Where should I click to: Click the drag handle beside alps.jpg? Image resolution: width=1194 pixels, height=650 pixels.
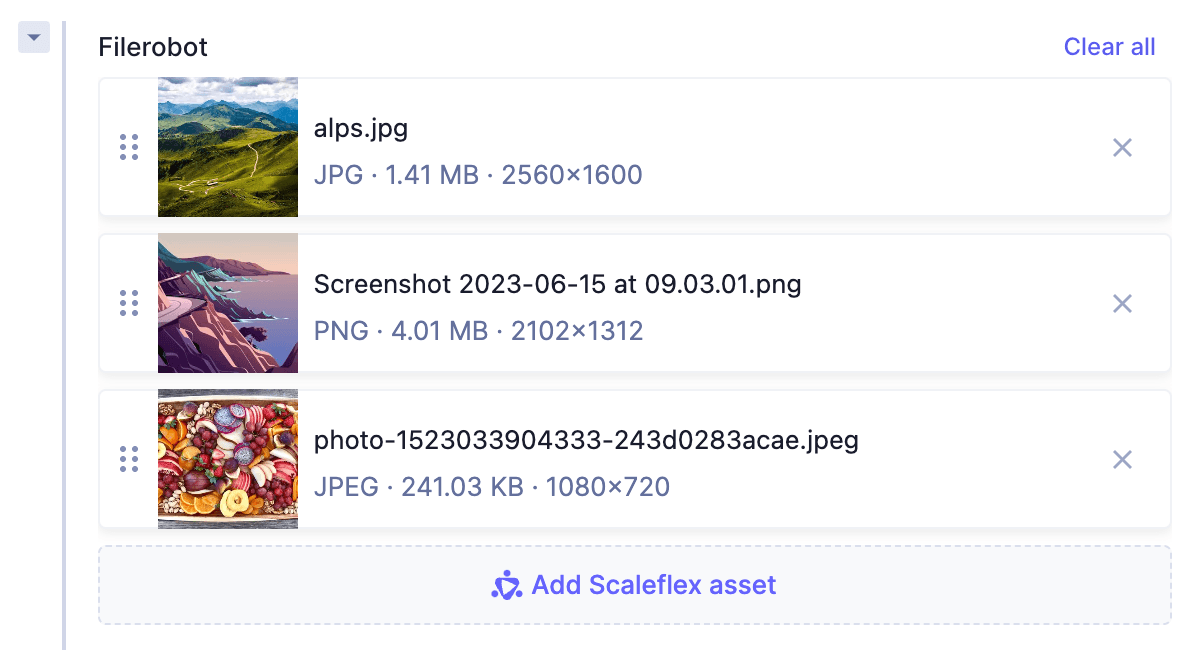128,147
